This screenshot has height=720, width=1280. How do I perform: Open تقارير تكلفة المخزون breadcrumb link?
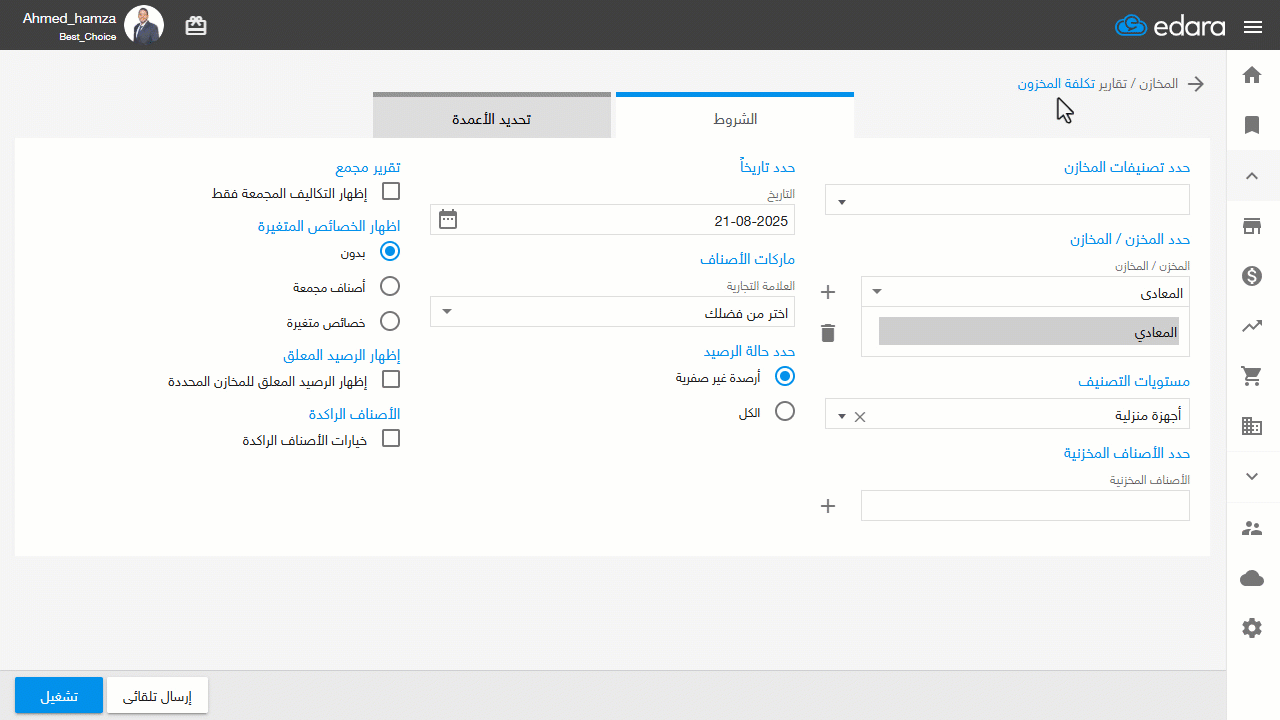tap(1070, 84)
